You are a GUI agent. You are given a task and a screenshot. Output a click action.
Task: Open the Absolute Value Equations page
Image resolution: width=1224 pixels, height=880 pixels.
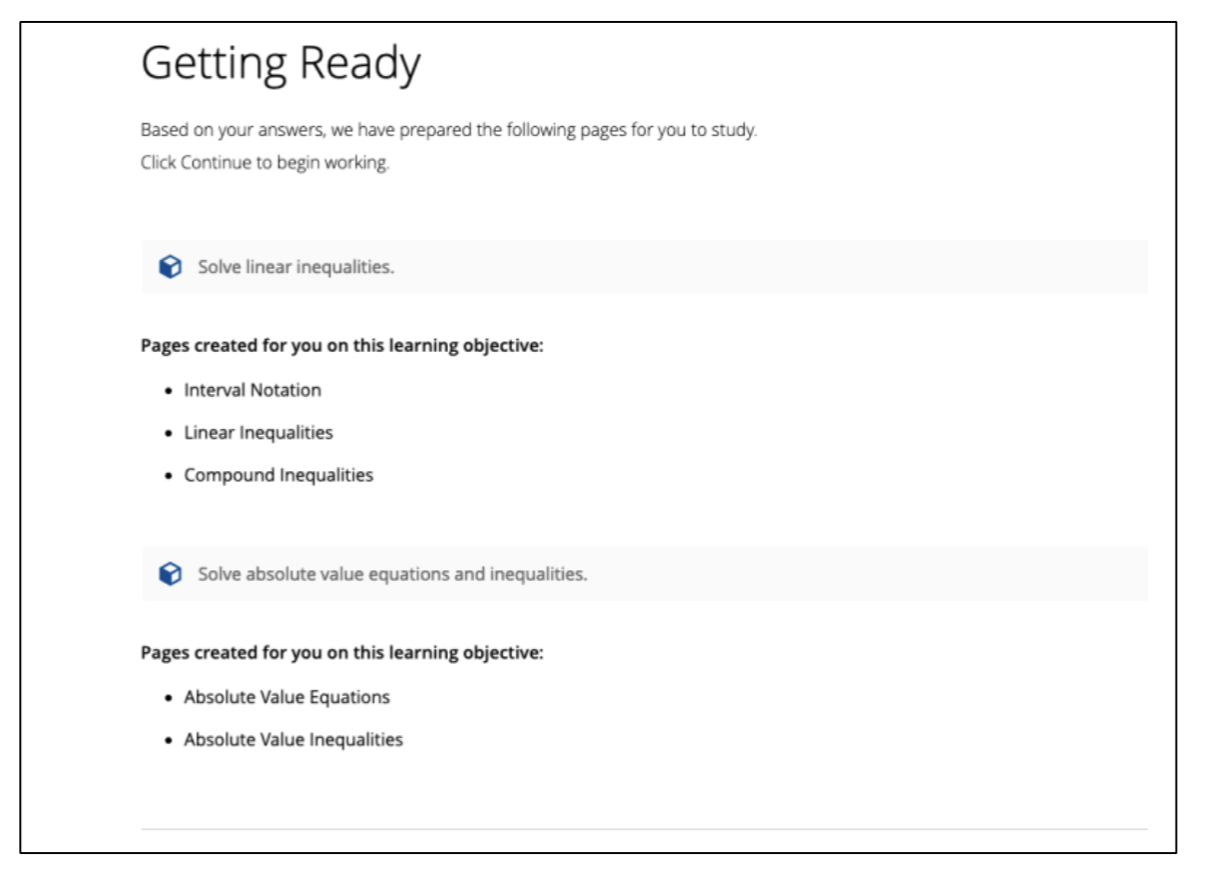[287, 697]
